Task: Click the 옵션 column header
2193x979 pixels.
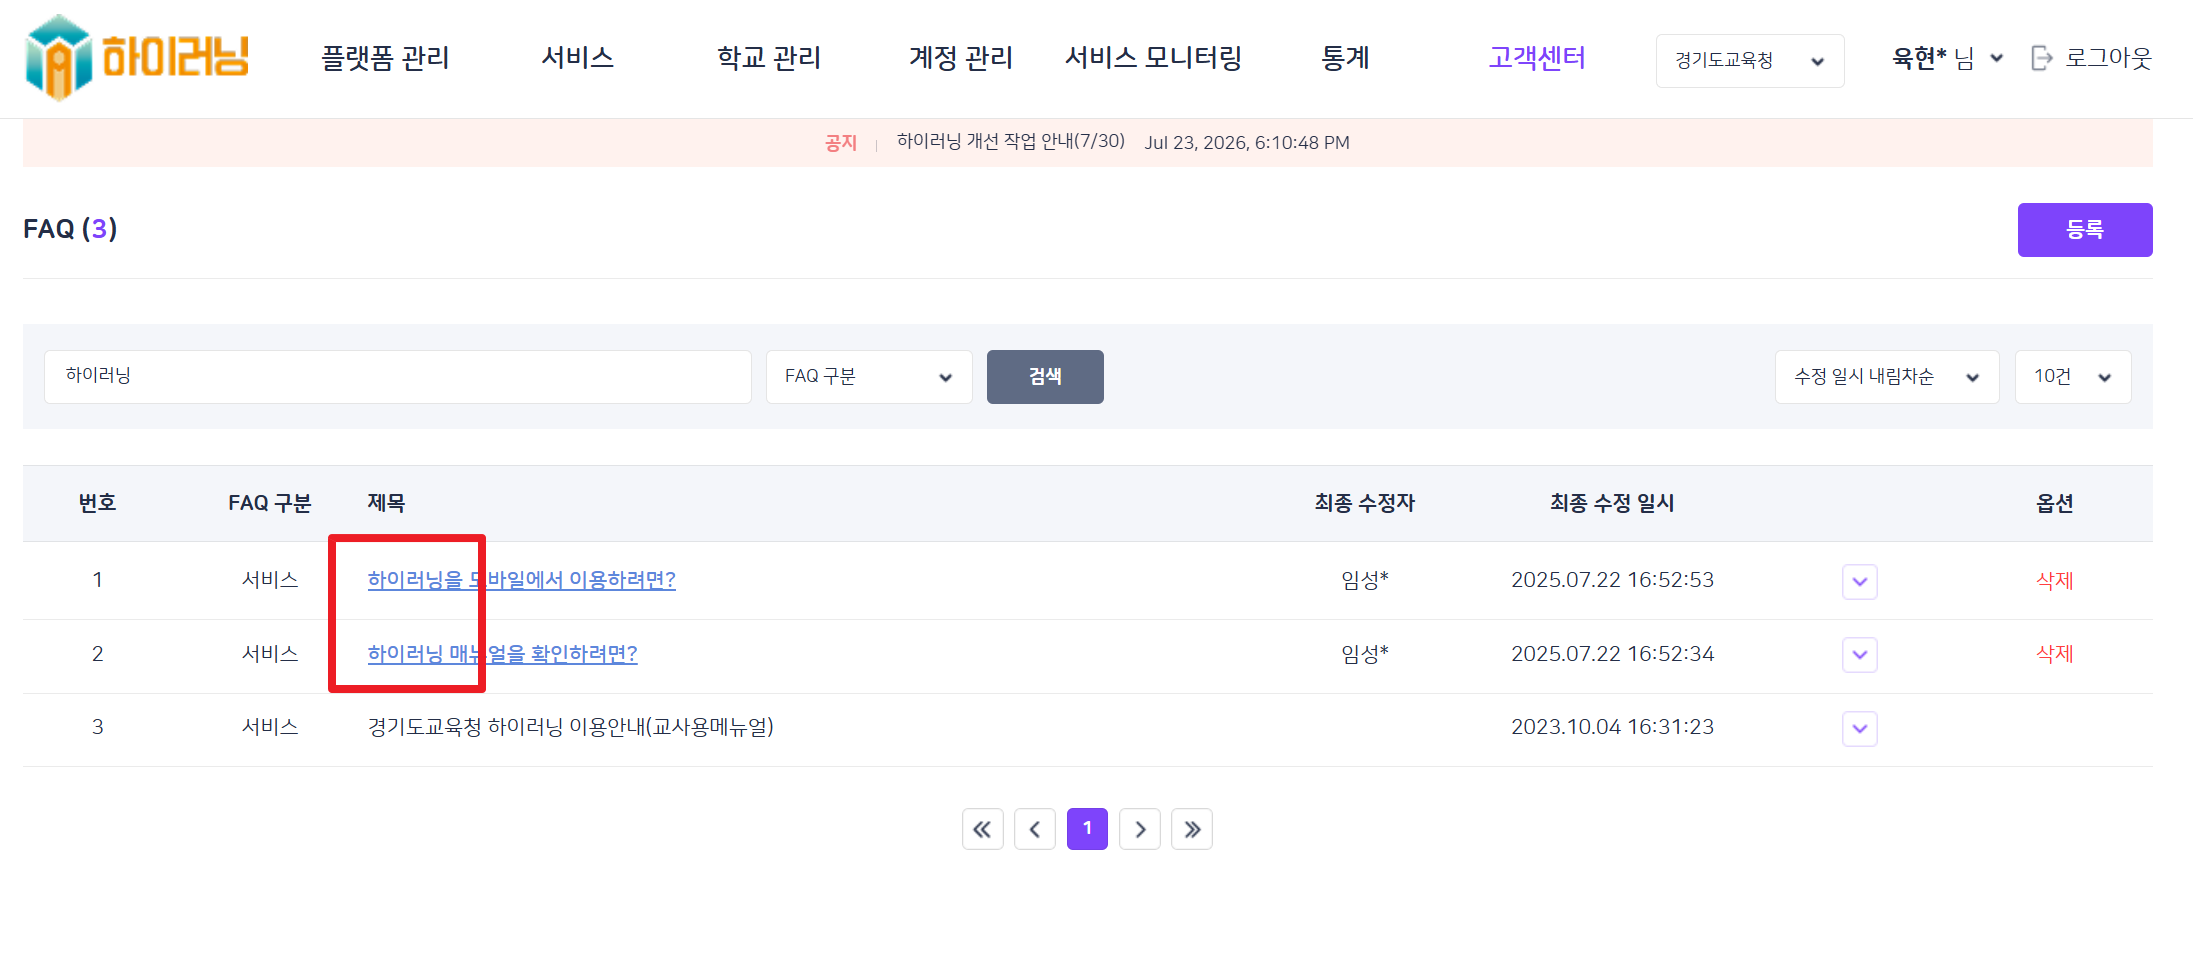Action: pos(2055,503)
